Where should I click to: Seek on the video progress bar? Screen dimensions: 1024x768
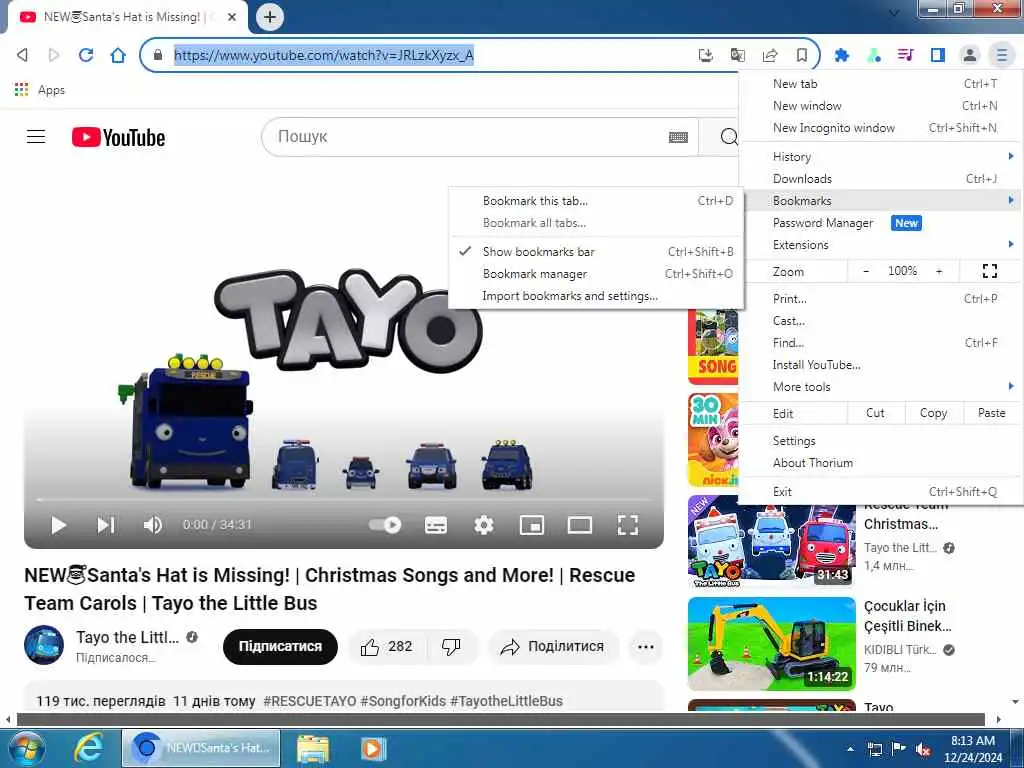point(344,500)
